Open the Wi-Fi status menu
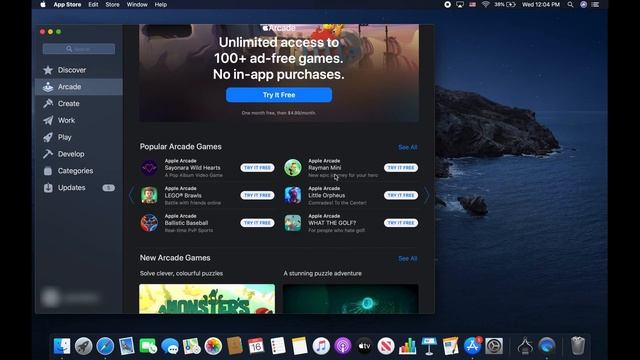The height and width of the screenshot is (360, 640). pyautogui.click(x=485, y=4)
